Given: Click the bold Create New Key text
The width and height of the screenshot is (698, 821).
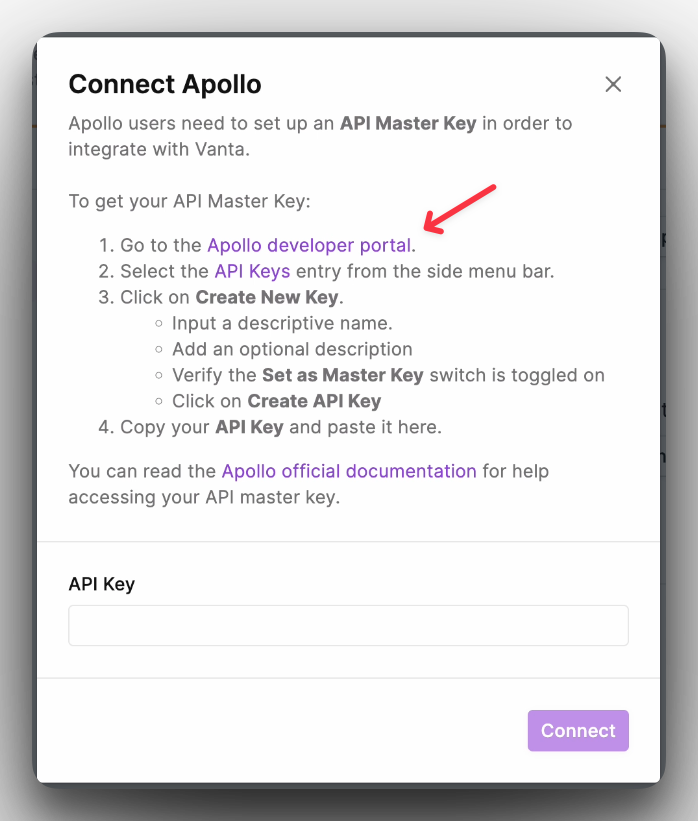Looking at the screenshot, I should 267,297.
